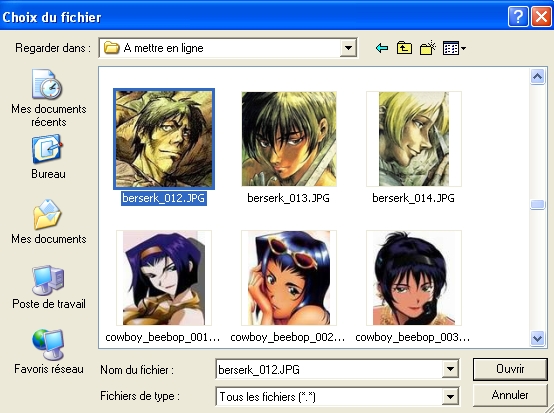Create a new folder
The image size is (554, 413).
[x=428, y=48]
